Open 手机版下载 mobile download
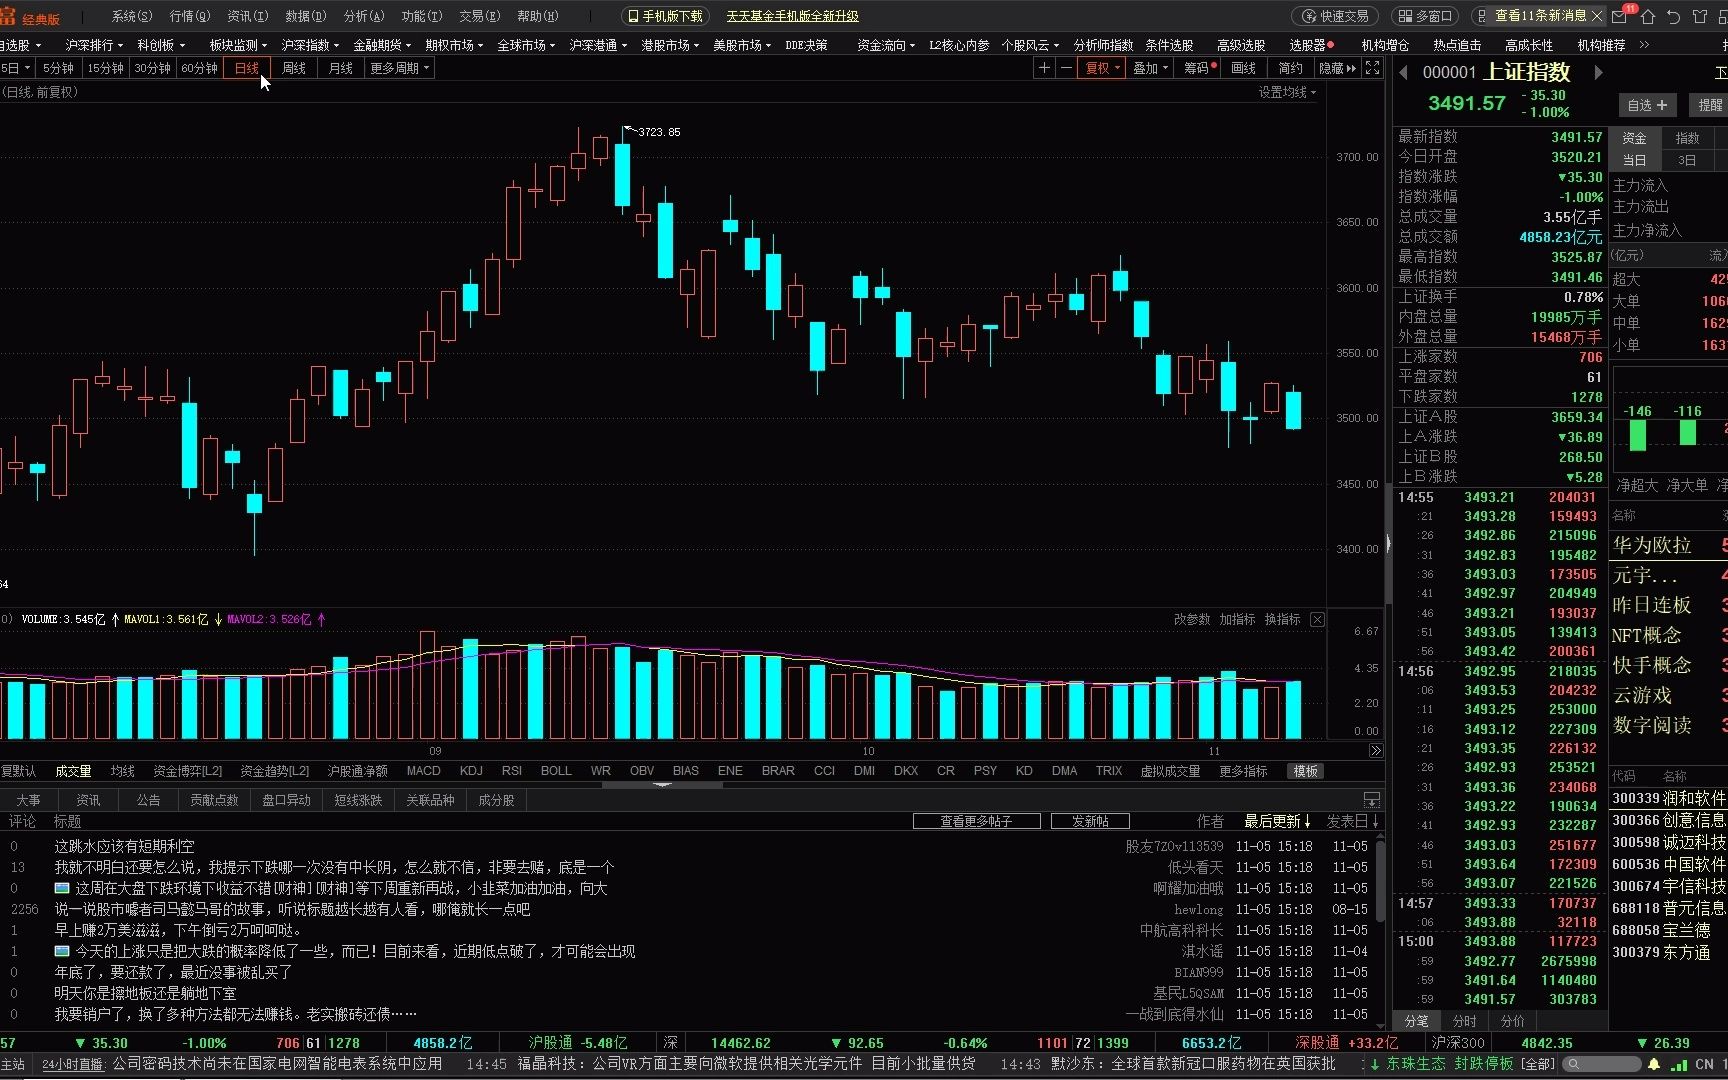1728x1080 pixels. 665,16
